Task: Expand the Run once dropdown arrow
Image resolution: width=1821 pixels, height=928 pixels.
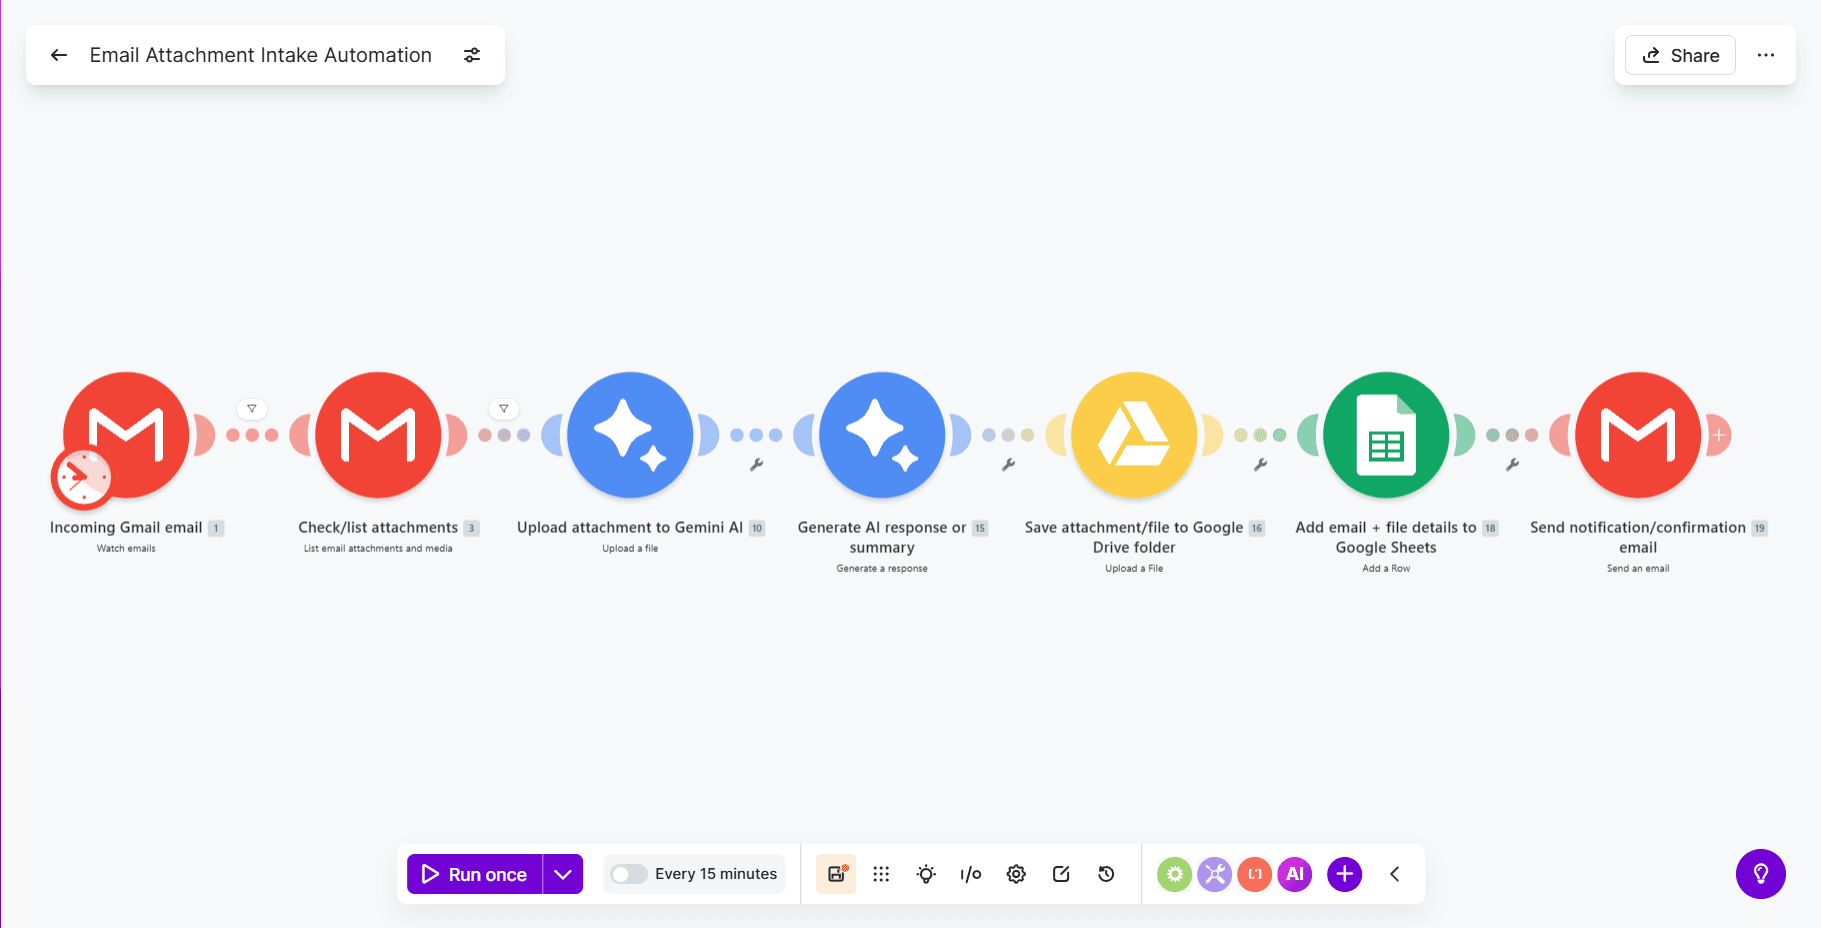Action: (563, 874)
